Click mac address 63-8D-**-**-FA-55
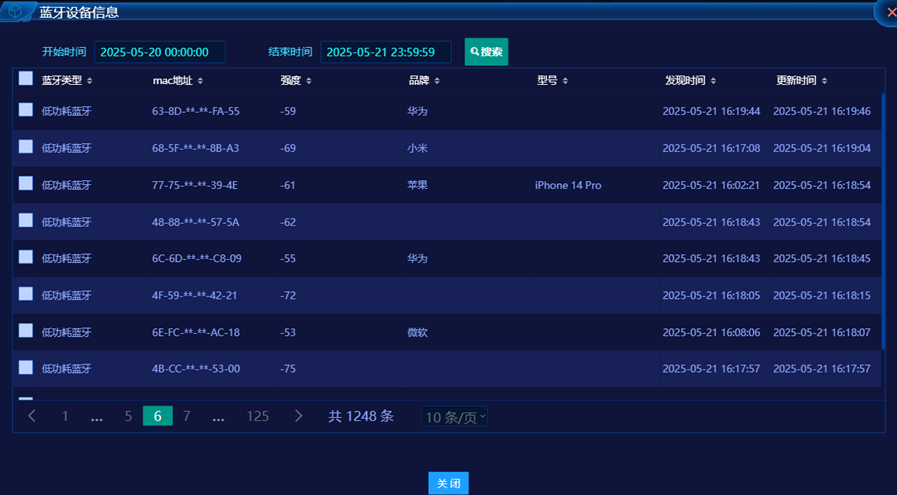This screenshot has width=897, height=495. click(x=196, y=112)
